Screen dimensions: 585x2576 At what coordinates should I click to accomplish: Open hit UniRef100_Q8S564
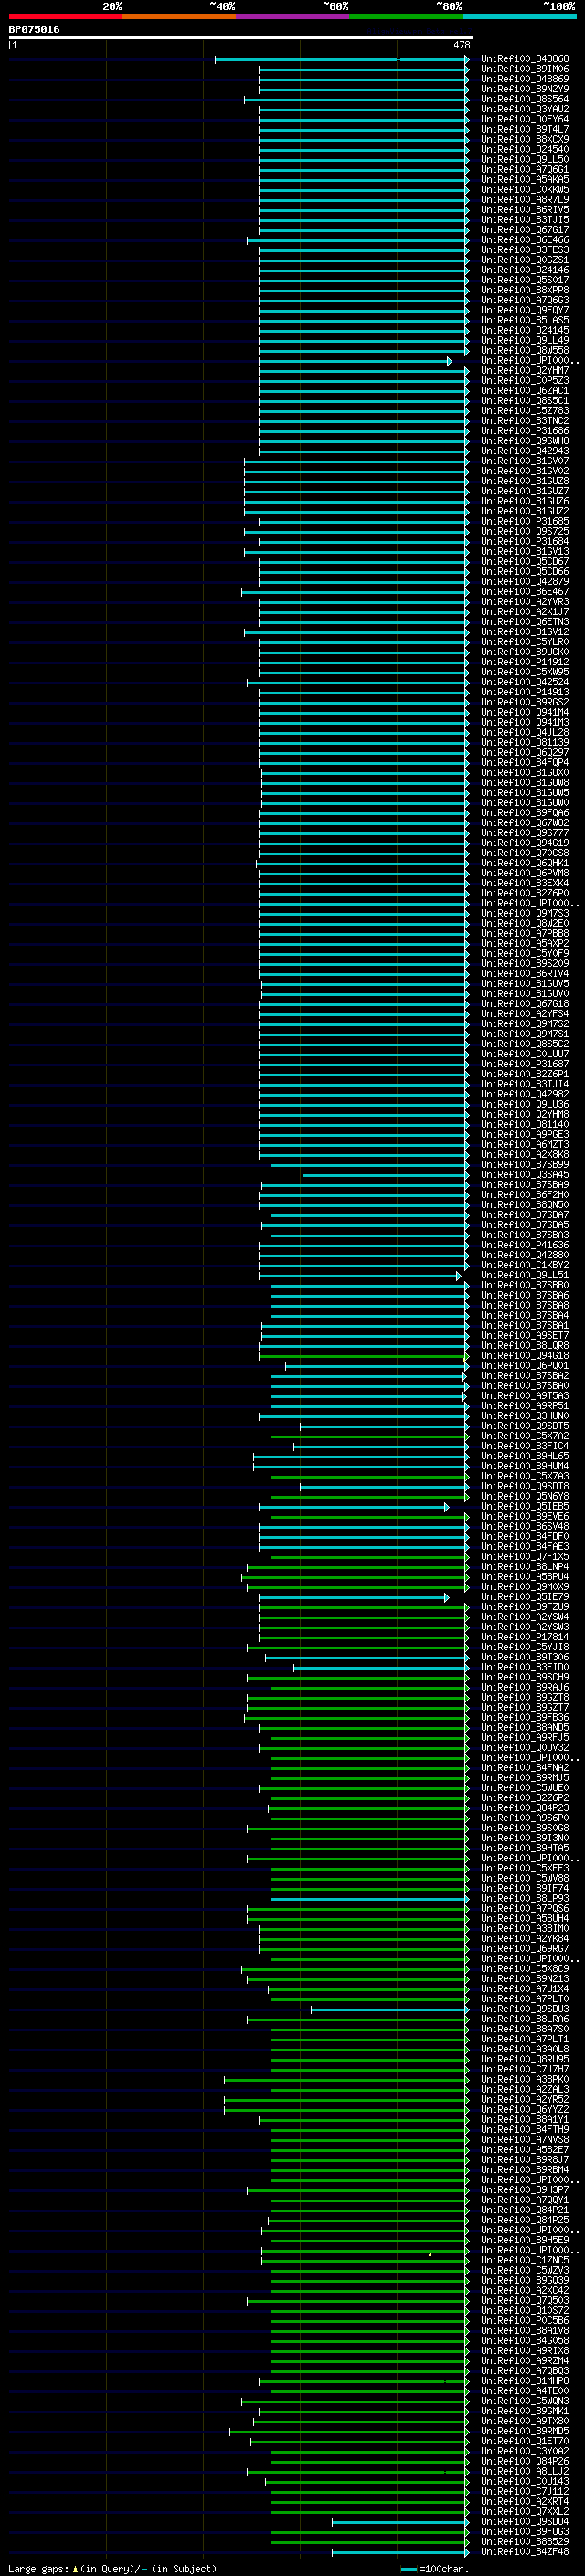pos(524,99)
